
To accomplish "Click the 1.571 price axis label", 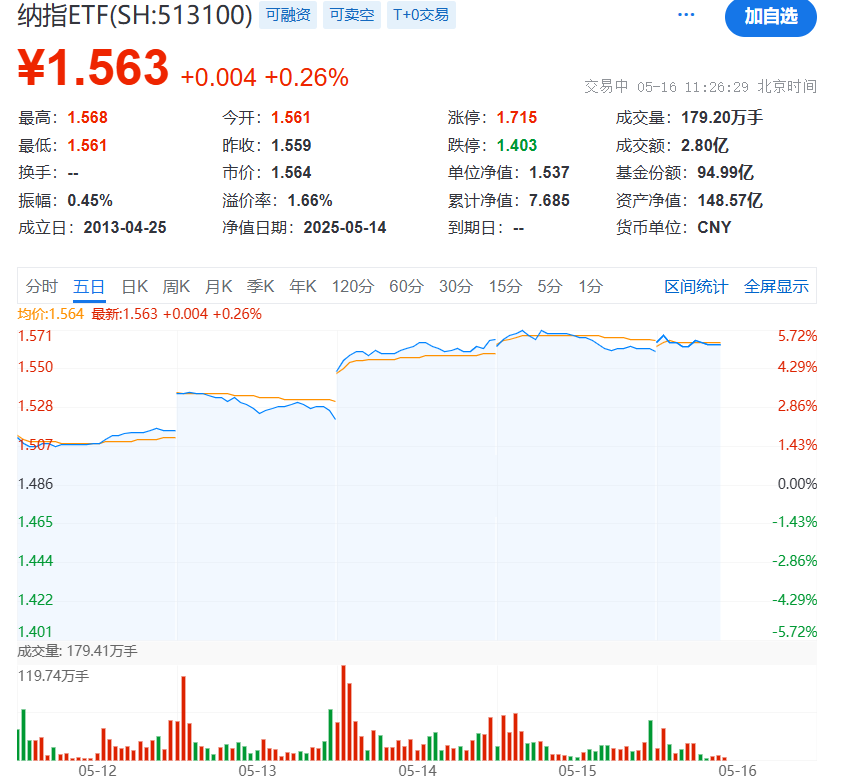I will tap(35, 336).
